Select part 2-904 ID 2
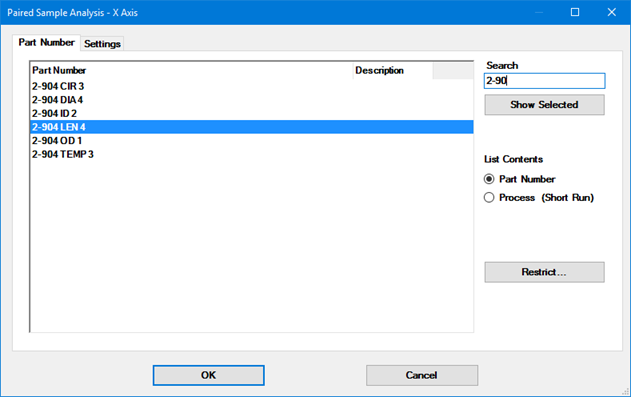This screenshot has height=397, width=631. 252,113
